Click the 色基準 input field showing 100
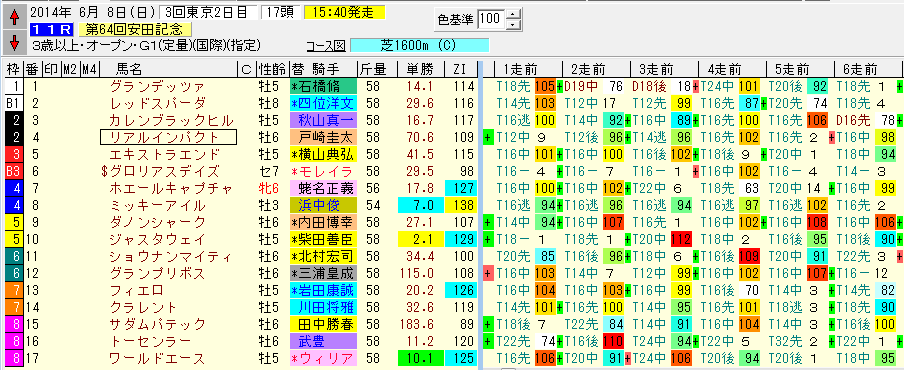This screenshot has height=370, width=904. click(x=491, y=20)
